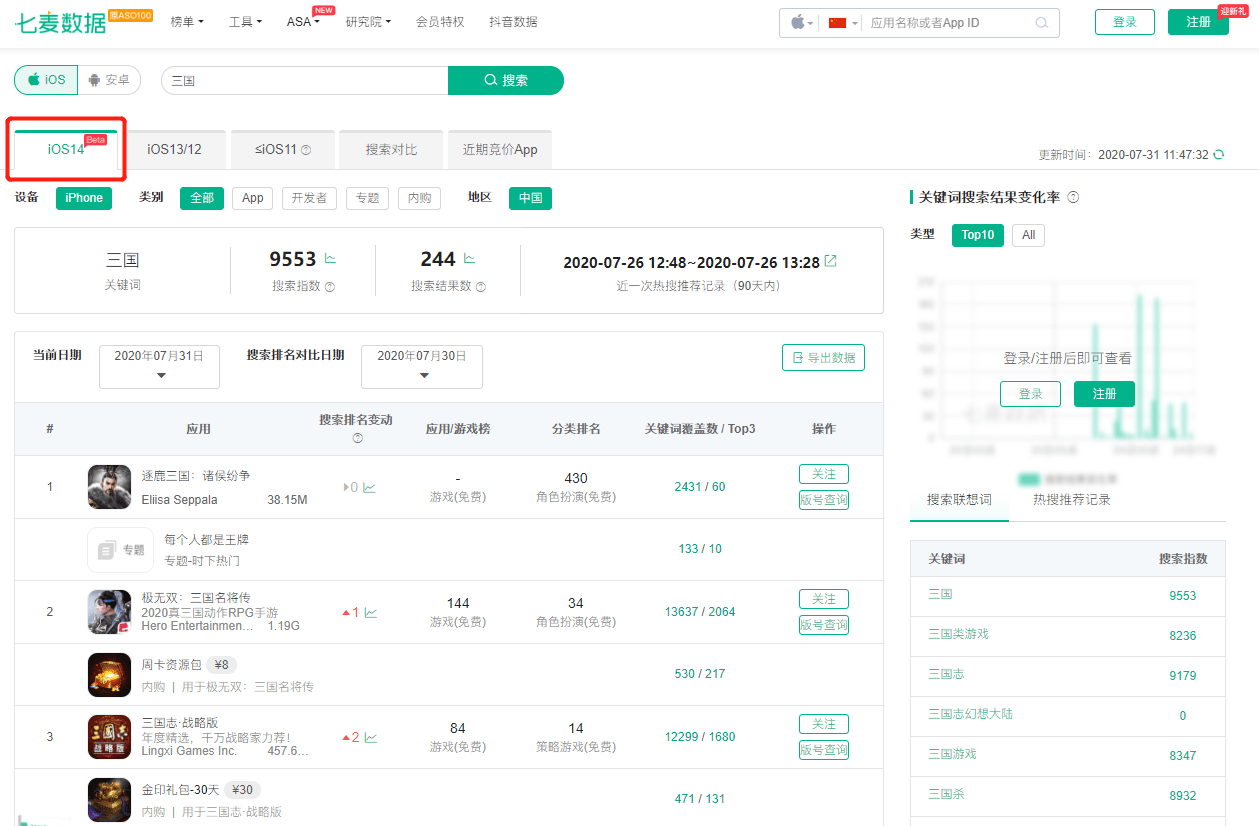Select the Top10 type filter
Screen dimensions: 1260x826
977,235
